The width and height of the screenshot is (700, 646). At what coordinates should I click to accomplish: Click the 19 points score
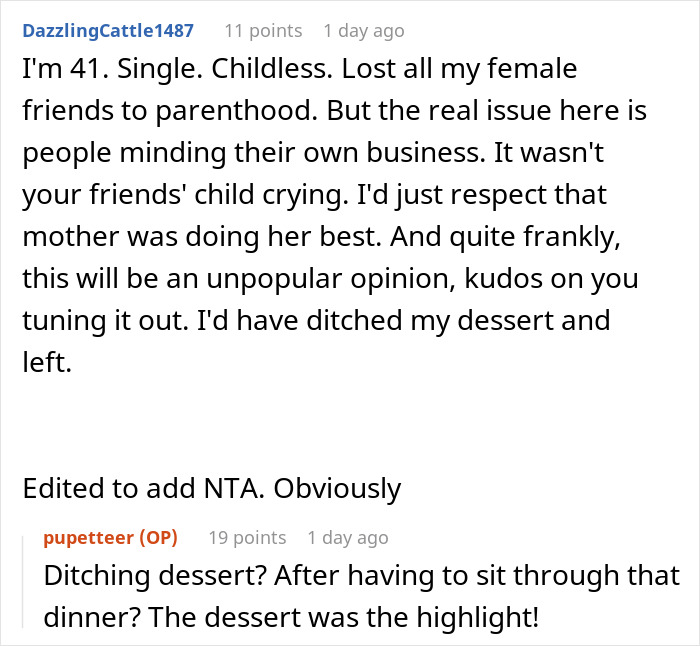coord(246,537)
